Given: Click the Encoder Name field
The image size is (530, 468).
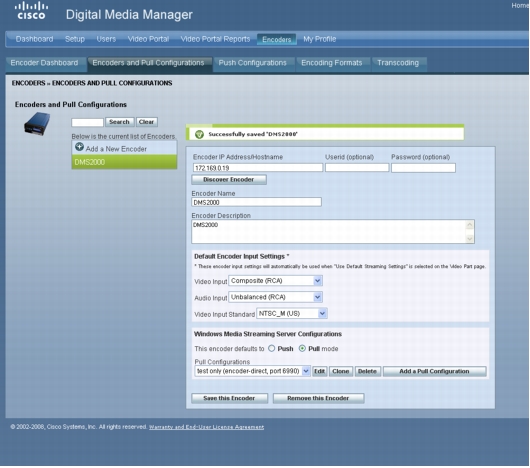Looking at the screenshot, I should pyautogui.click(x=257, y=202).
